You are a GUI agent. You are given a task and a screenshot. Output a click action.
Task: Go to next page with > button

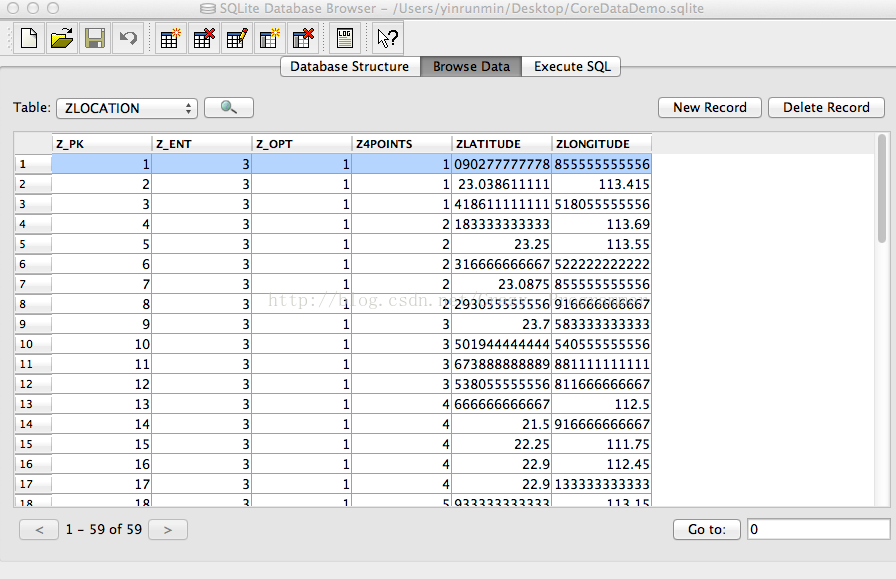pos(168,530)
